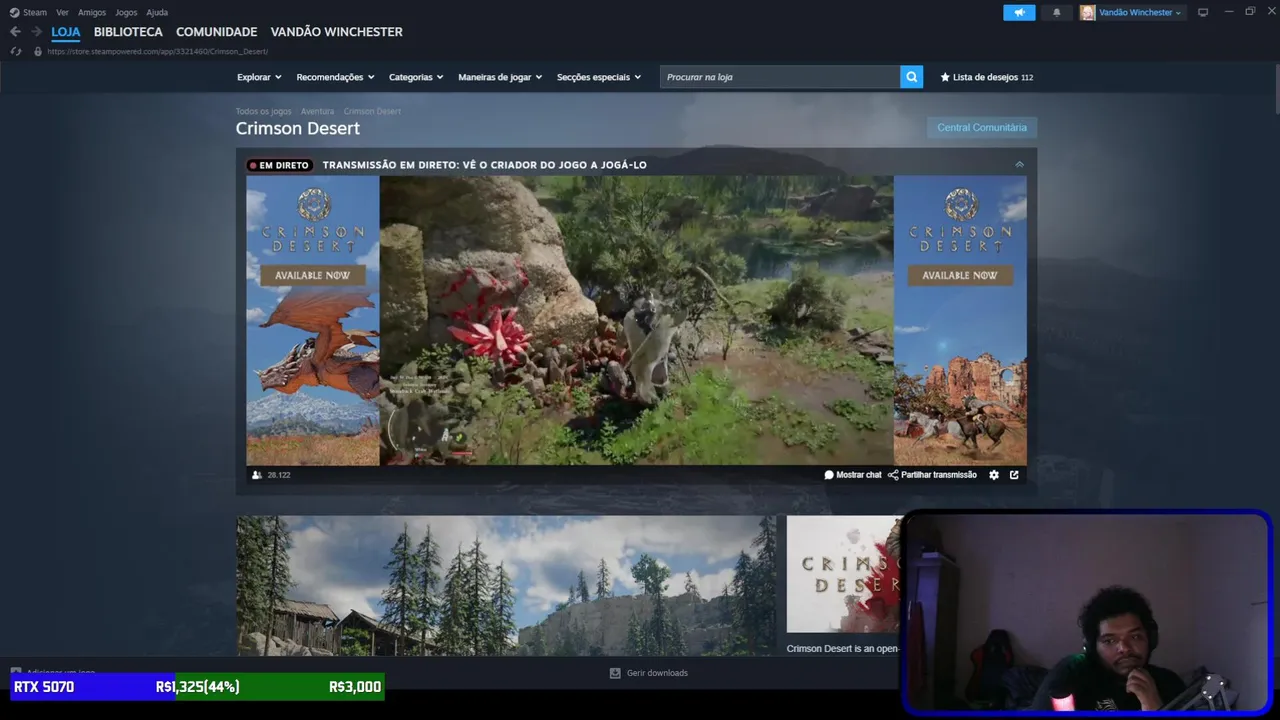Click the Crimson Desert page title
The width and height of the screenshot is (1280, 720).
298,129
